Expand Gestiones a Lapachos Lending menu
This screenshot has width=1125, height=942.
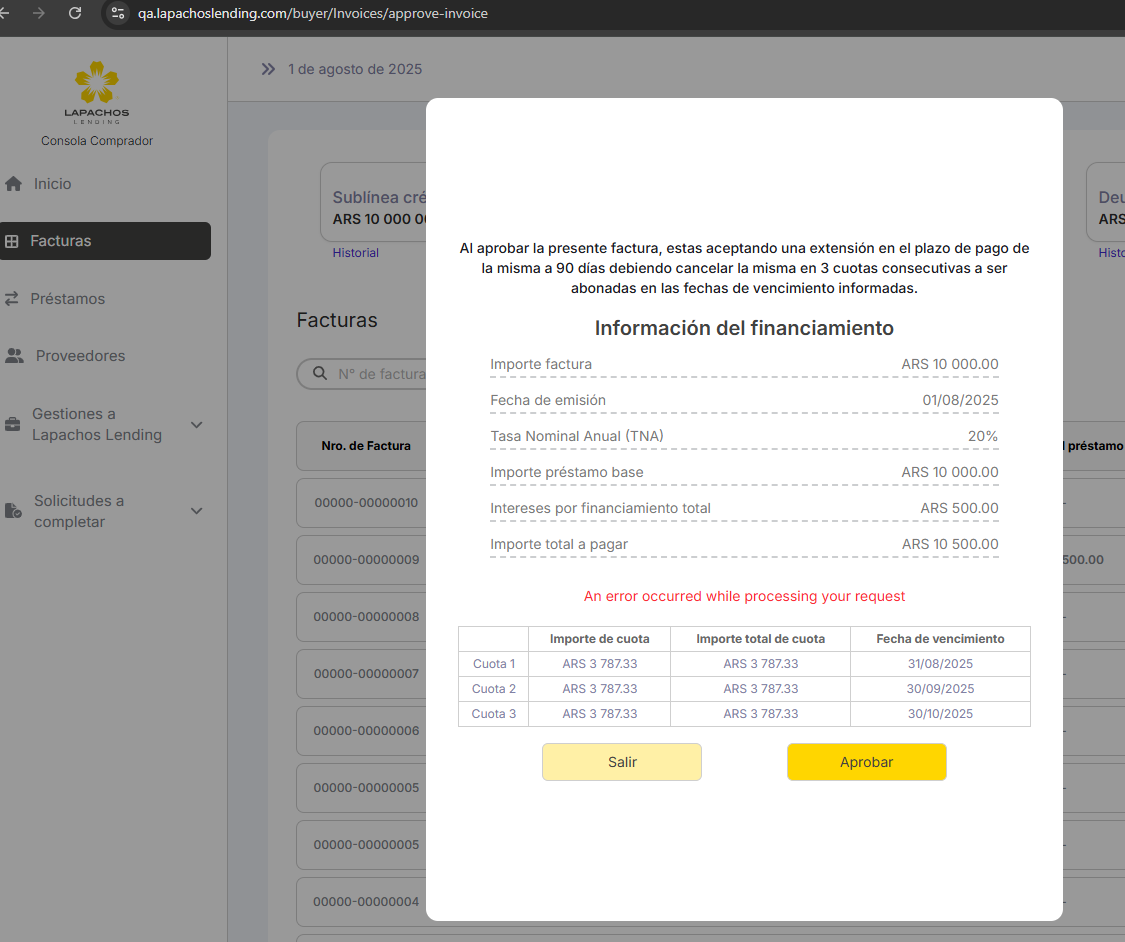(x=197, y=424)
